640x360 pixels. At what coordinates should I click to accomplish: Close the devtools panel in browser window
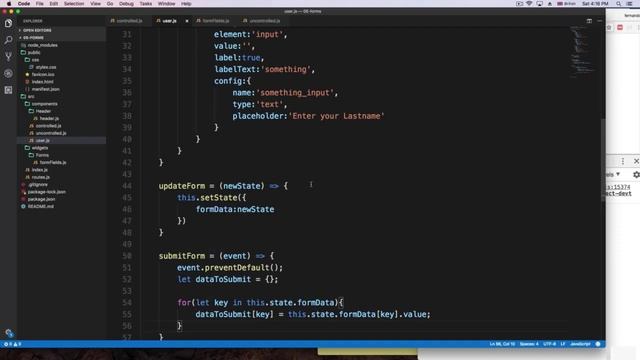[x=636, y=161]
